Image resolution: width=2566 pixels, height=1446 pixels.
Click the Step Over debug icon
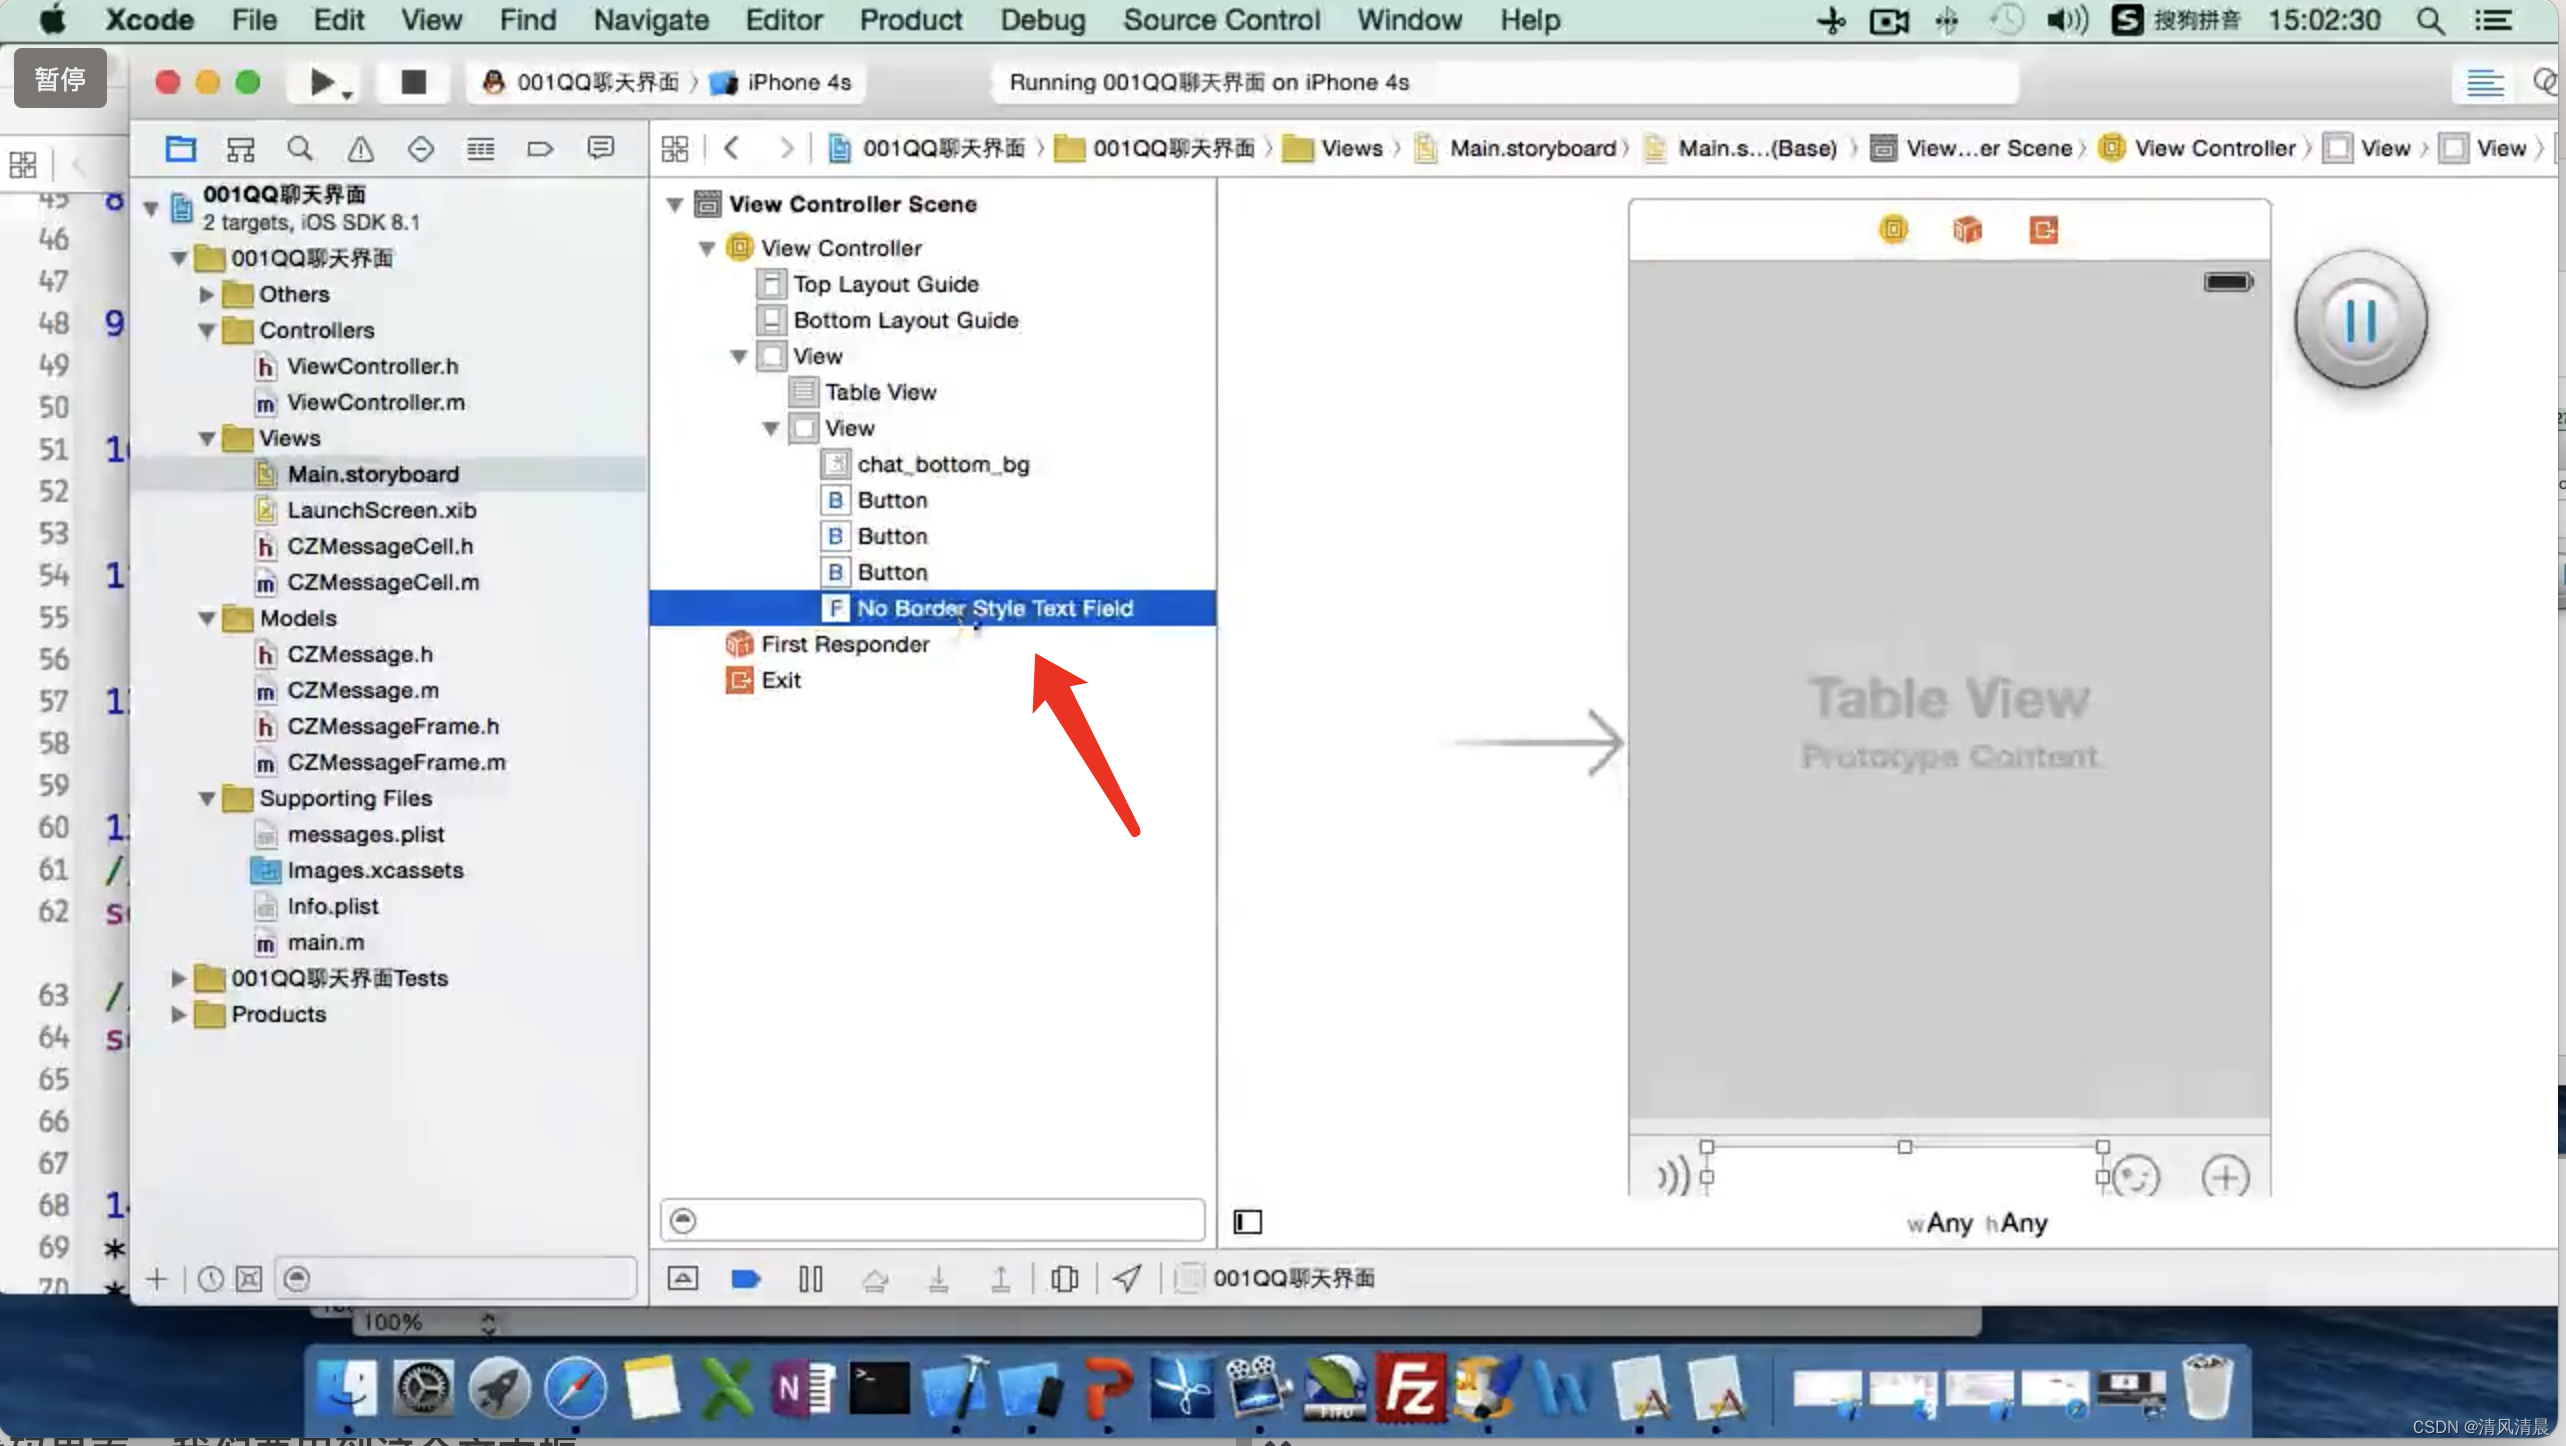[875, 1278]
